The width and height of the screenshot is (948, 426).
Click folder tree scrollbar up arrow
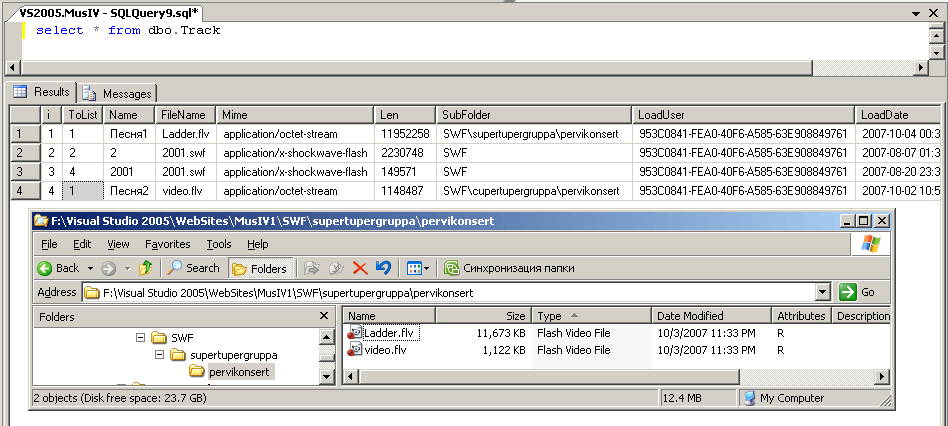click(x=326, y=337)
